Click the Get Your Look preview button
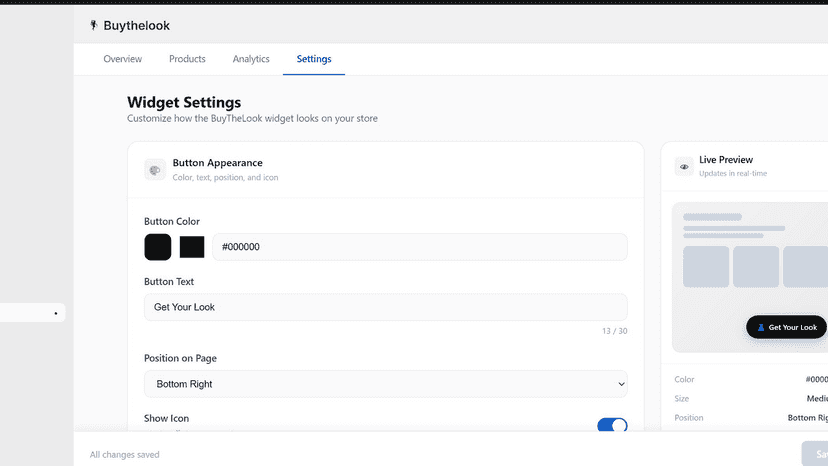This screenshot has width=828, height=466. [786, 327]
